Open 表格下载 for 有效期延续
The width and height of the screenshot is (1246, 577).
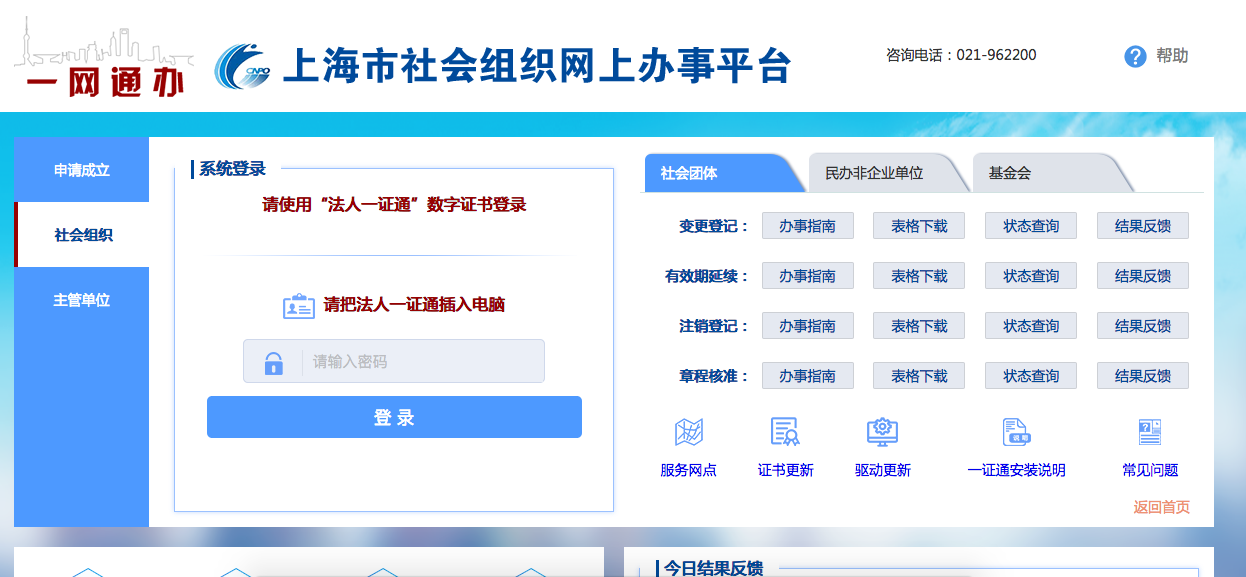coord(919,276)
